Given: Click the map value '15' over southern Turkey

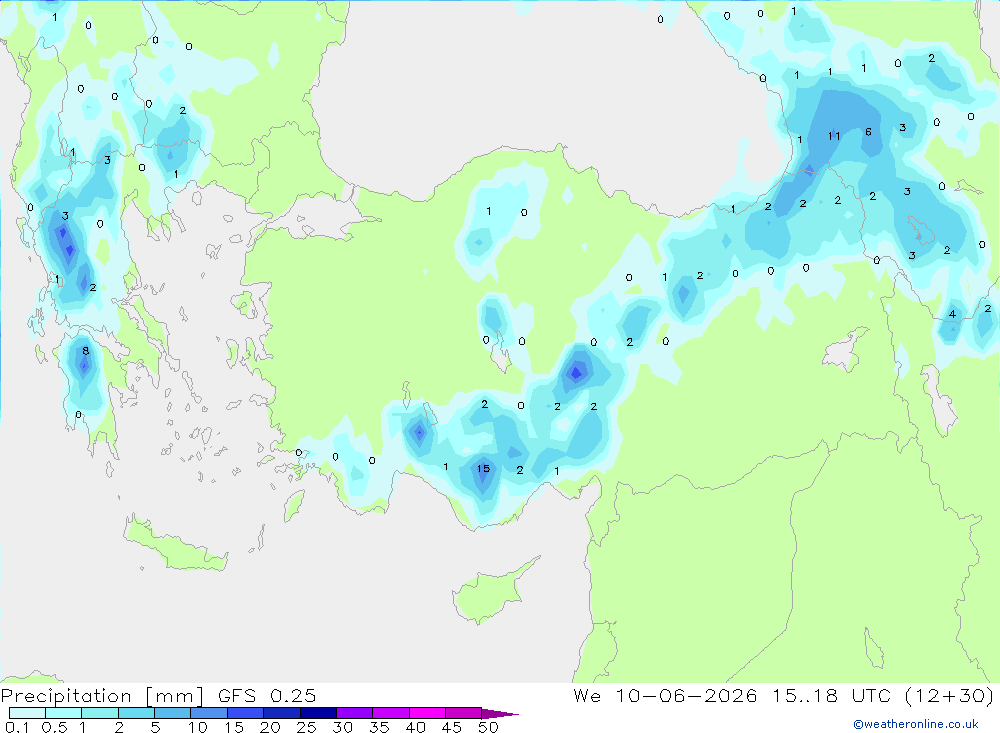Looking at the screenshot, I should click(x=483, y=469).
